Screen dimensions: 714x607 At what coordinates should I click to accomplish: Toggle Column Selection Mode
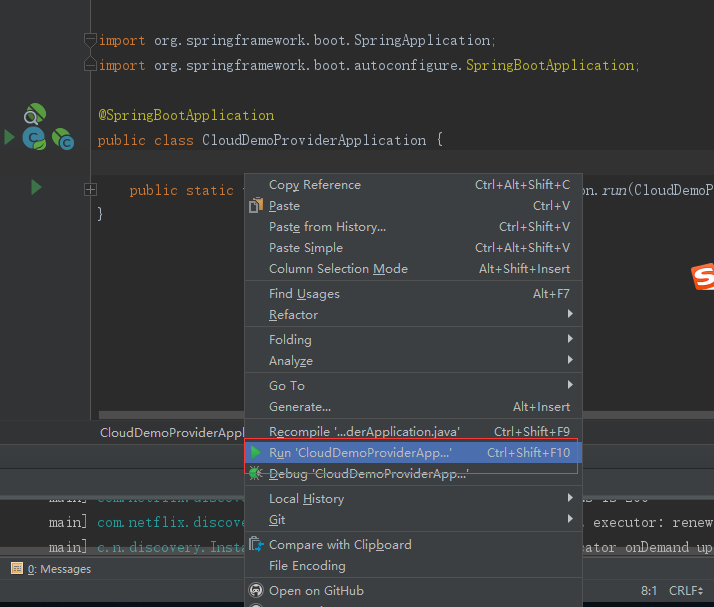coord(413,268)
